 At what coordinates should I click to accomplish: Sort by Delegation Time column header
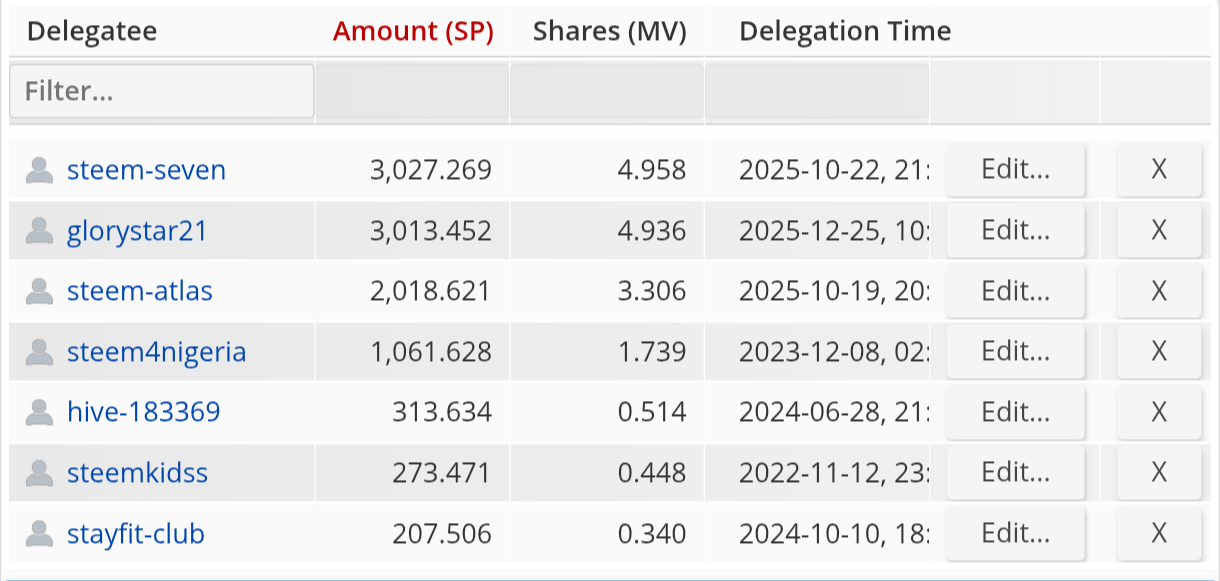845,32
